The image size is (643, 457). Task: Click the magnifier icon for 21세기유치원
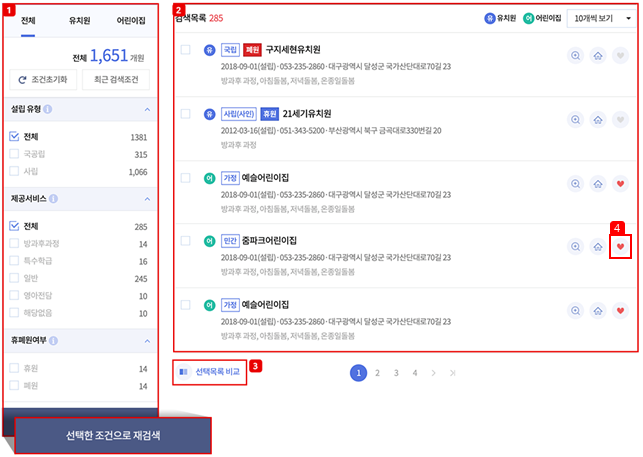[575, 119]
